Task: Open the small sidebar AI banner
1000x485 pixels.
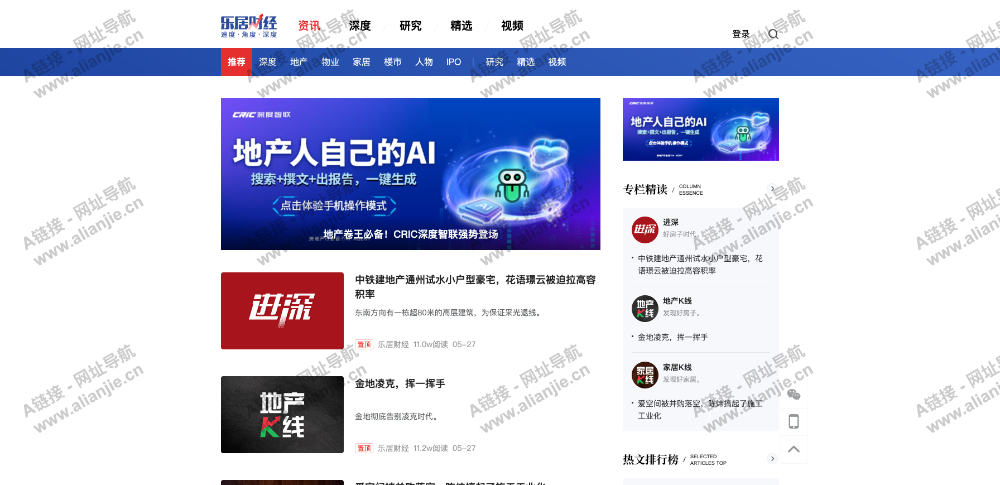Action: click(701, 130)
